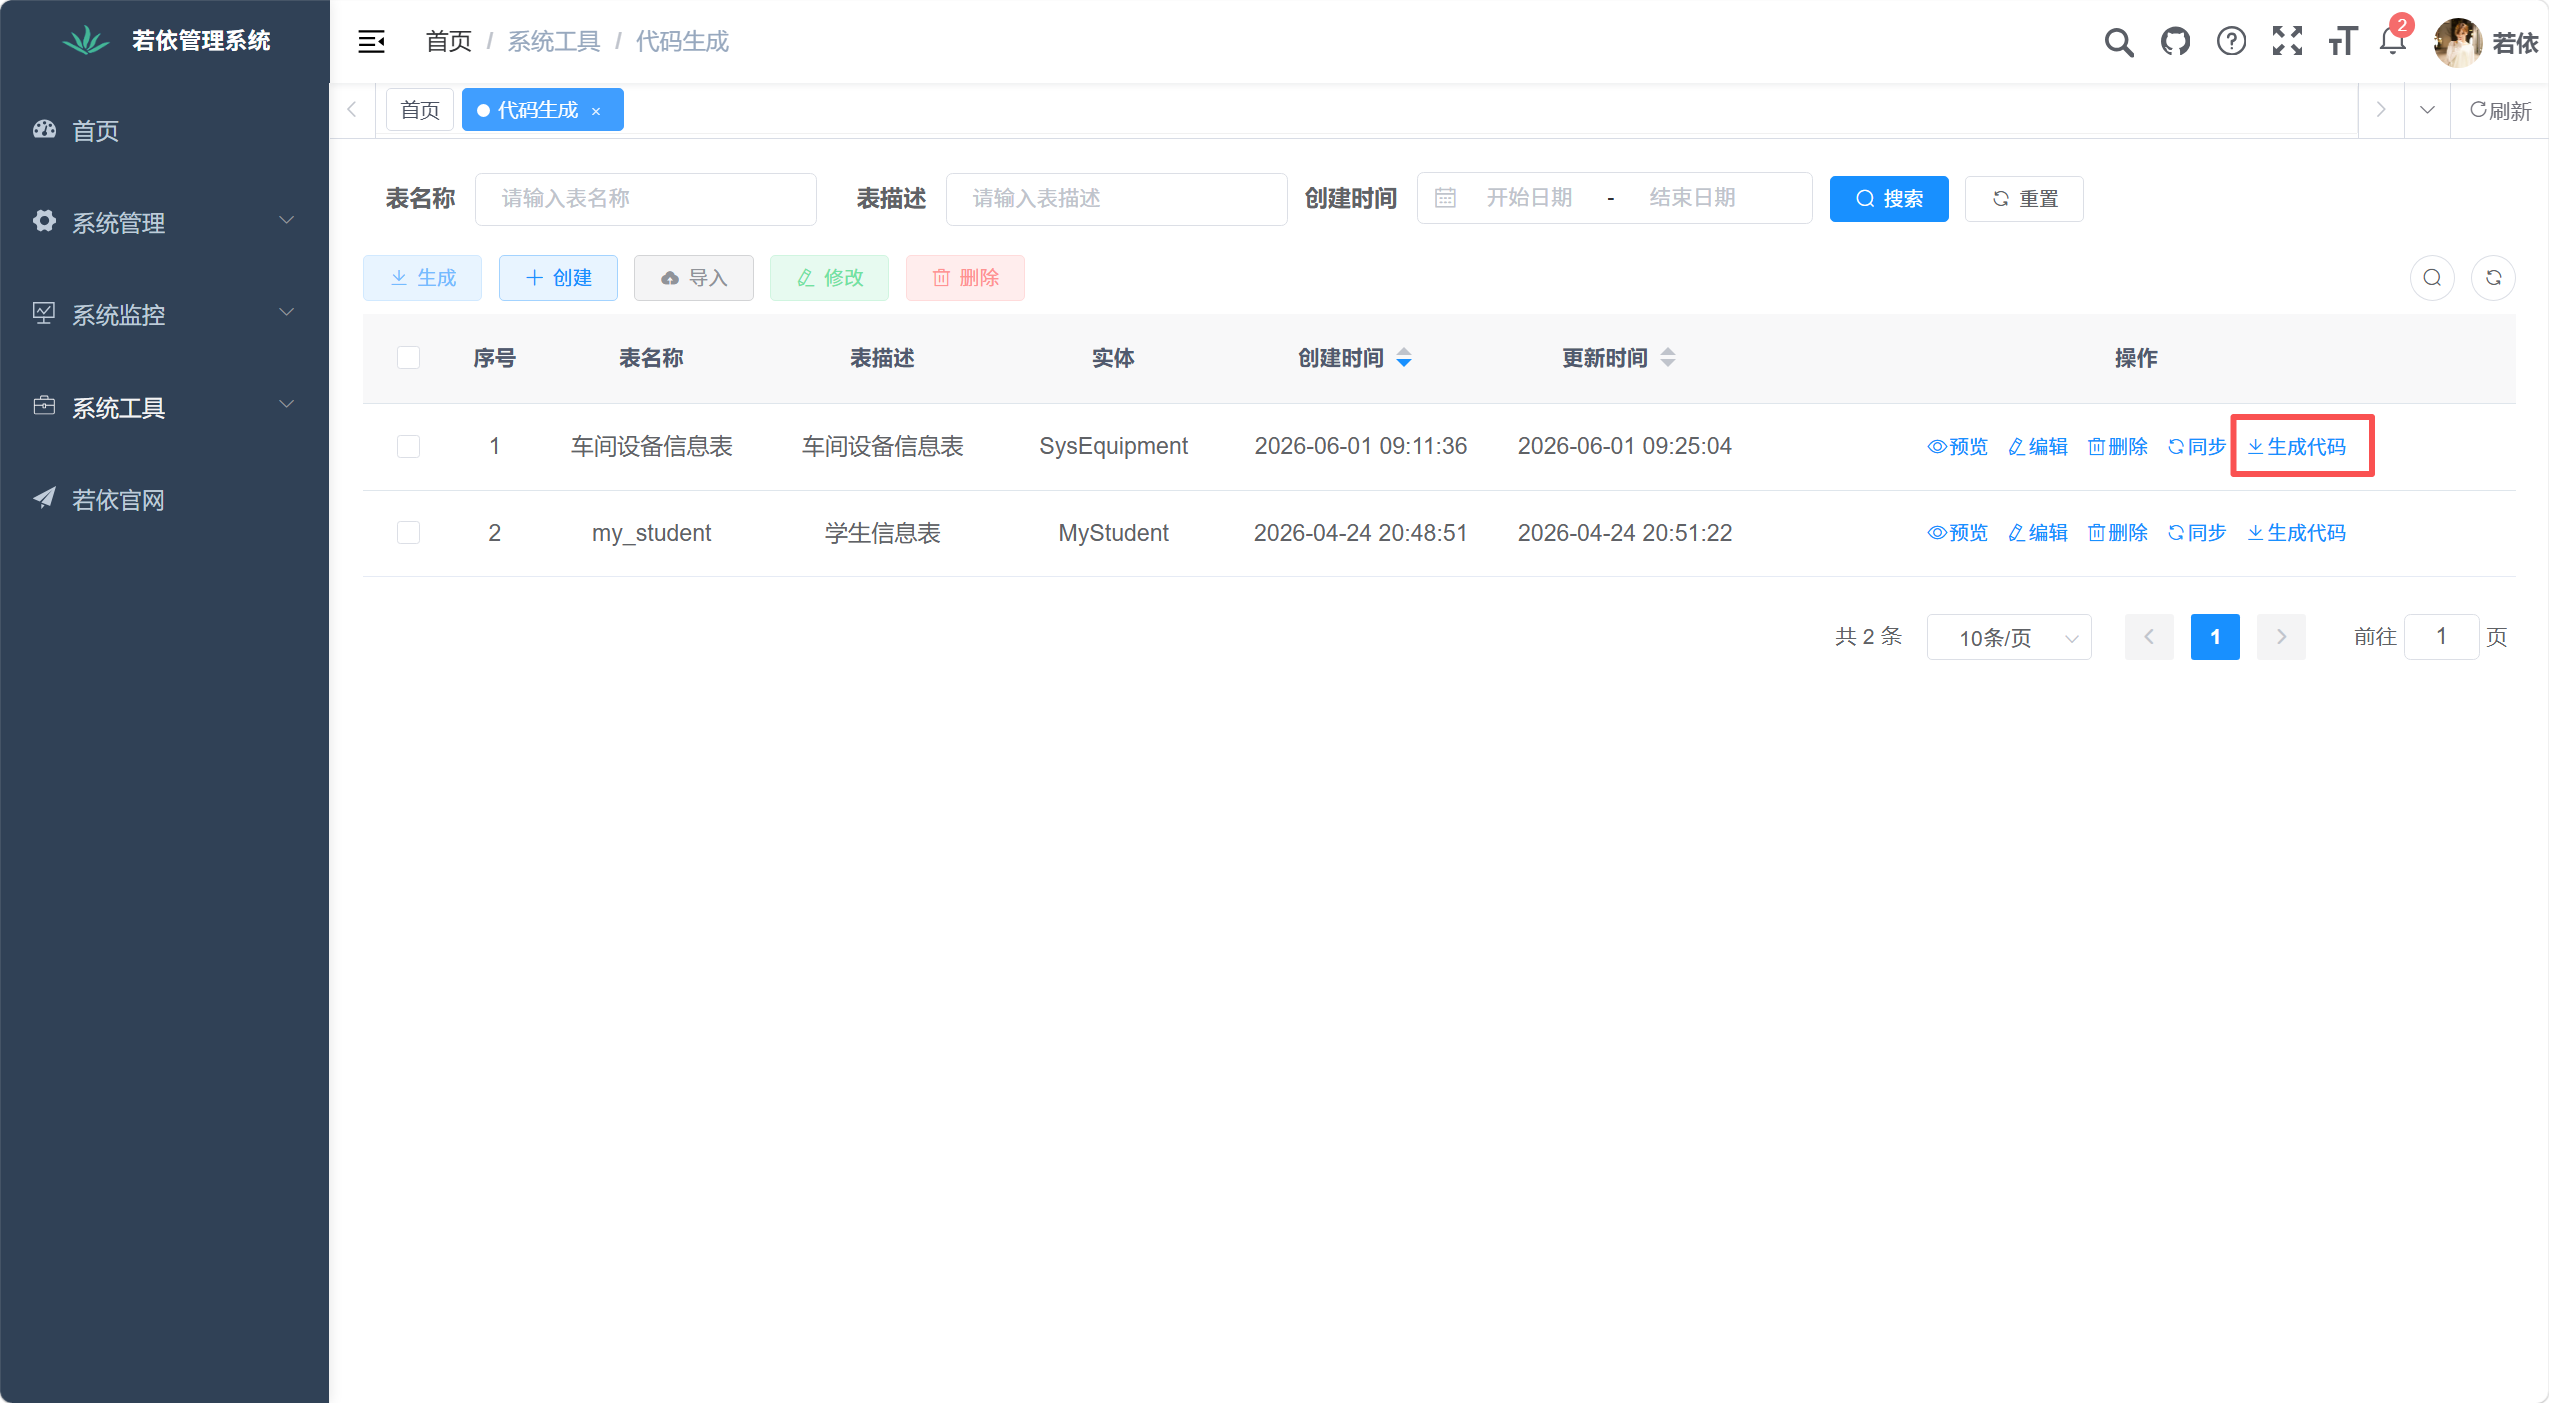Click the 若依管理系统 logo
2549x1403 pixels.
165,41
